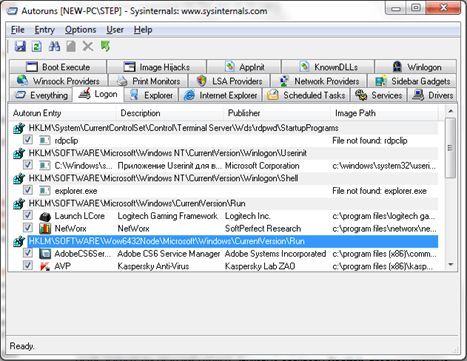Screen dimensions: 467x361
Task: Click the registry icon of the StartupPrograms key
Action: (19, 128)
